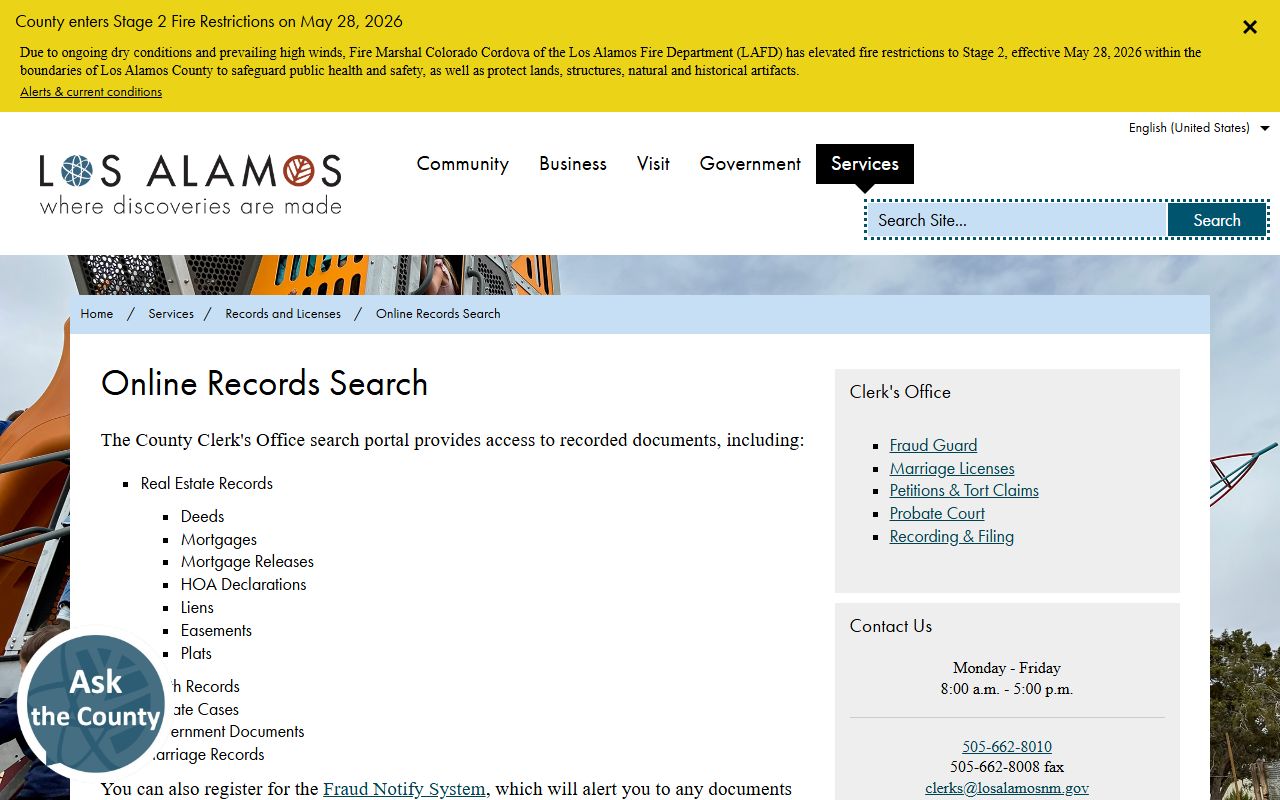Image resolution: width=1280 pixels, height=800 pixels.
Task: Click the Search button
Action: point(1217,220)
